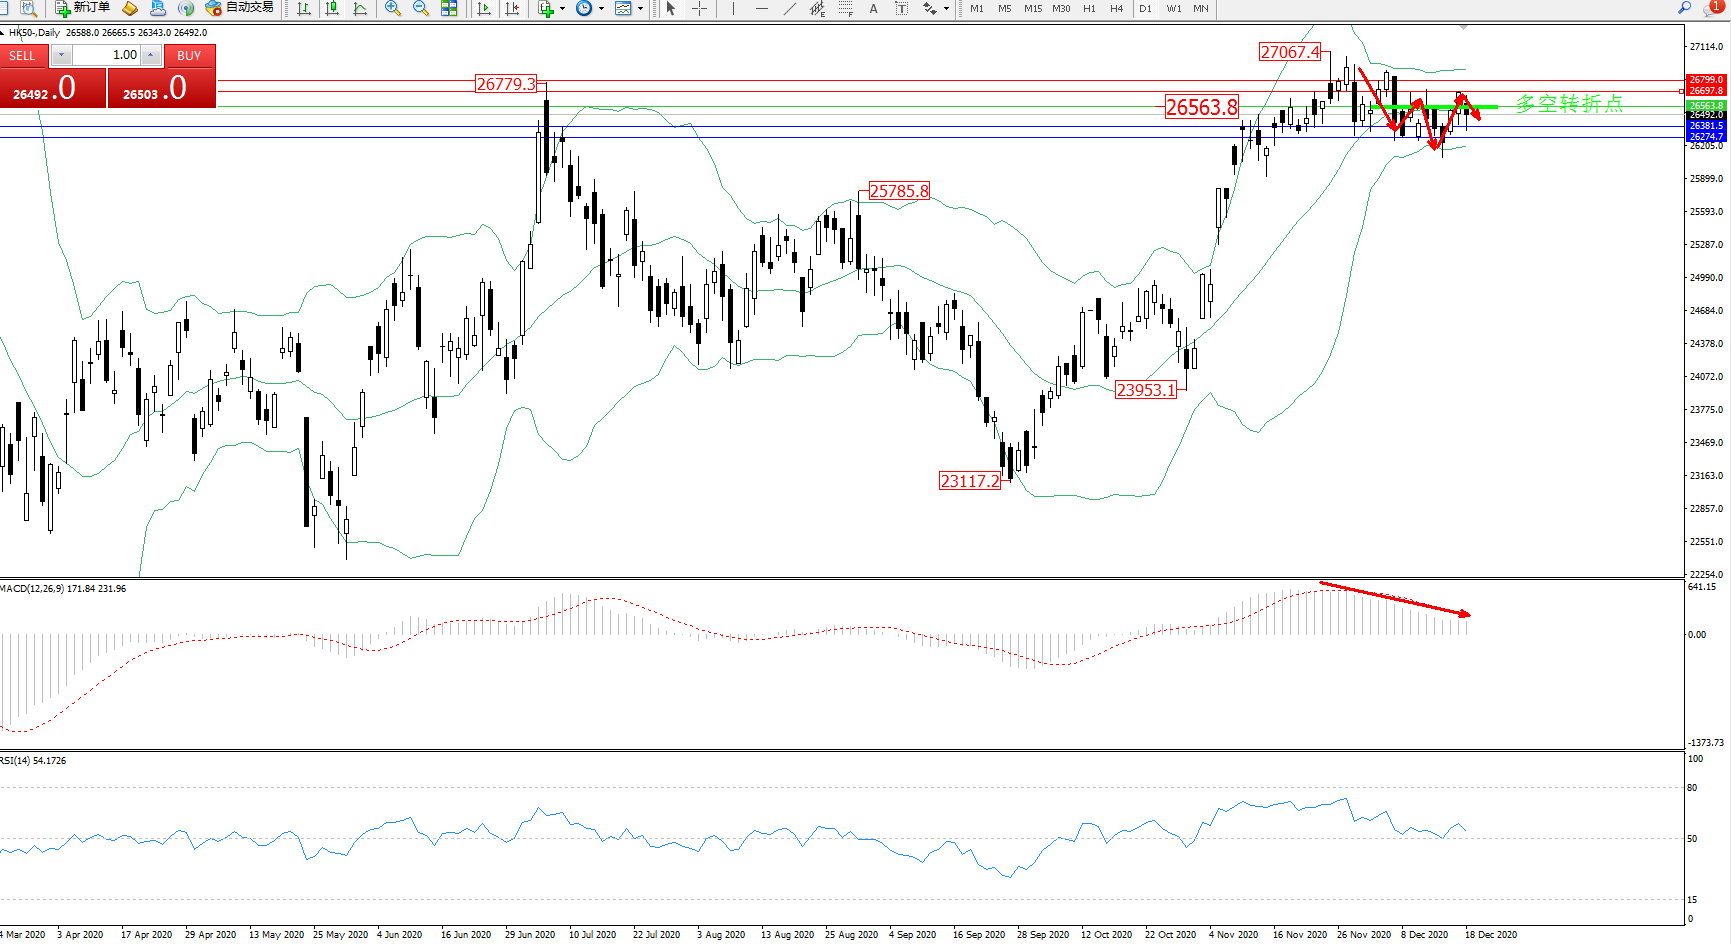Select the horizontal line drawing tool
This screenshot has width=1731, height=944.
(762, 8)
